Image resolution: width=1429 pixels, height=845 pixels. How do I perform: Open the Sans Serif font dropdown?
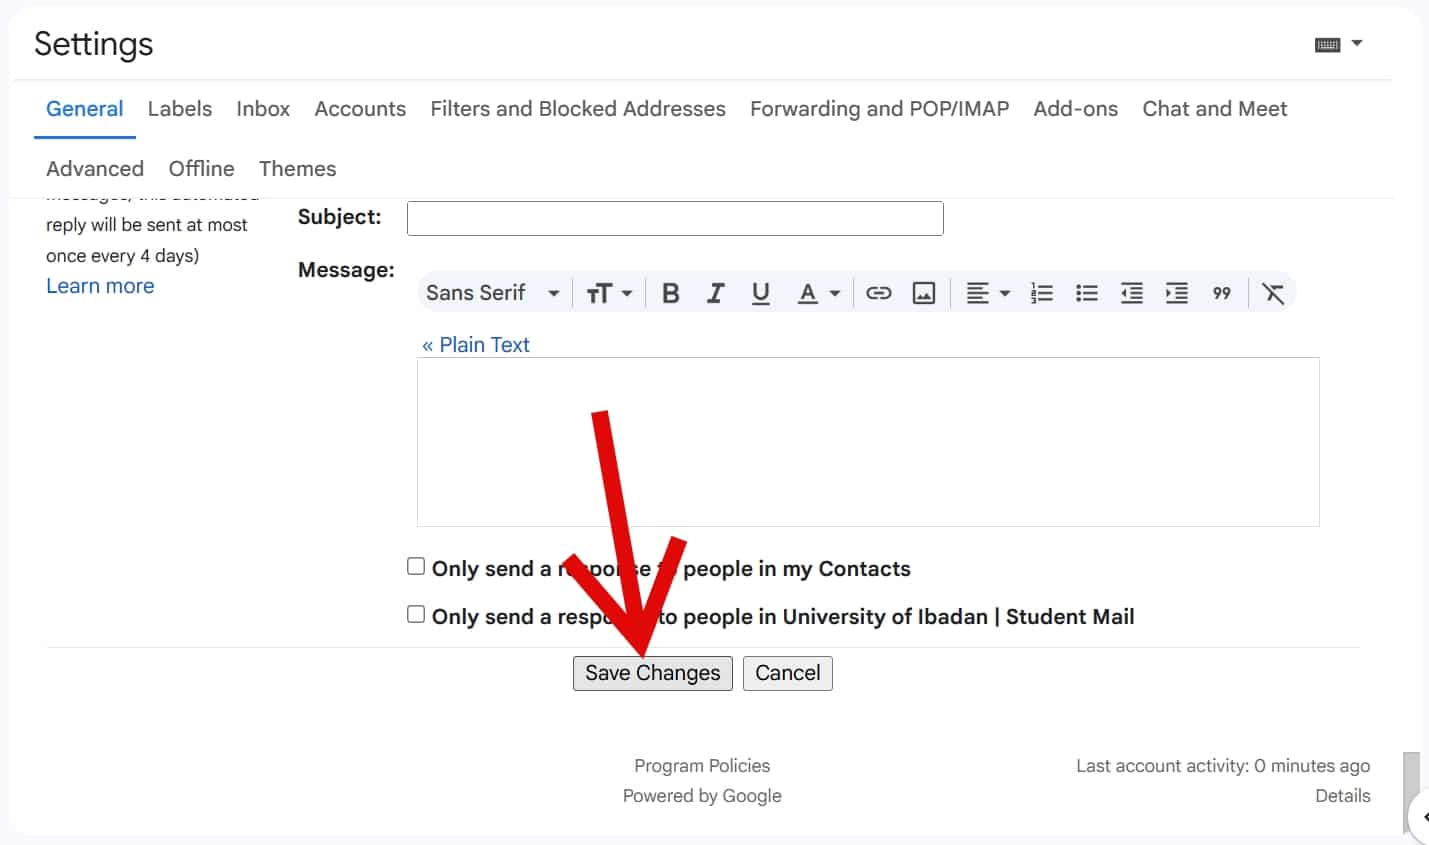coord(492,292)
